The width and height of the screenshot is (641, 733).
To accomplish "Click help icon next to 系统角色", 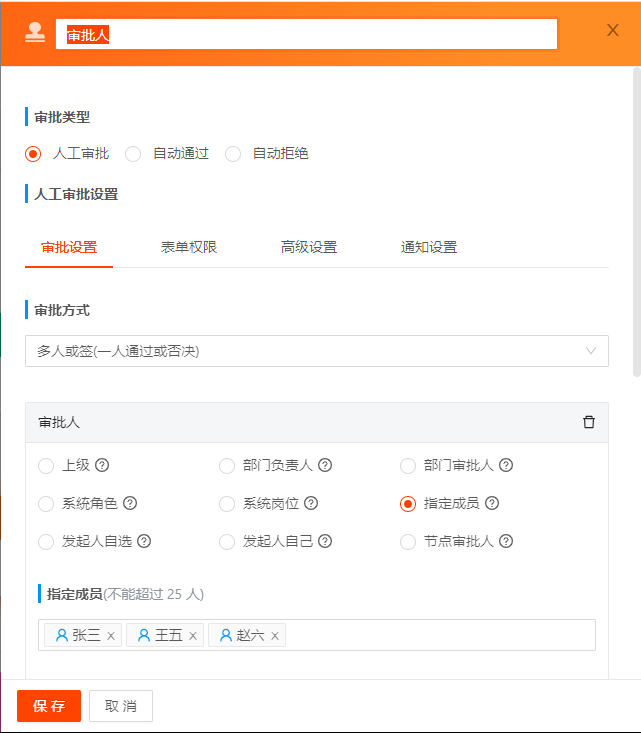I will (x=130, y=503).
